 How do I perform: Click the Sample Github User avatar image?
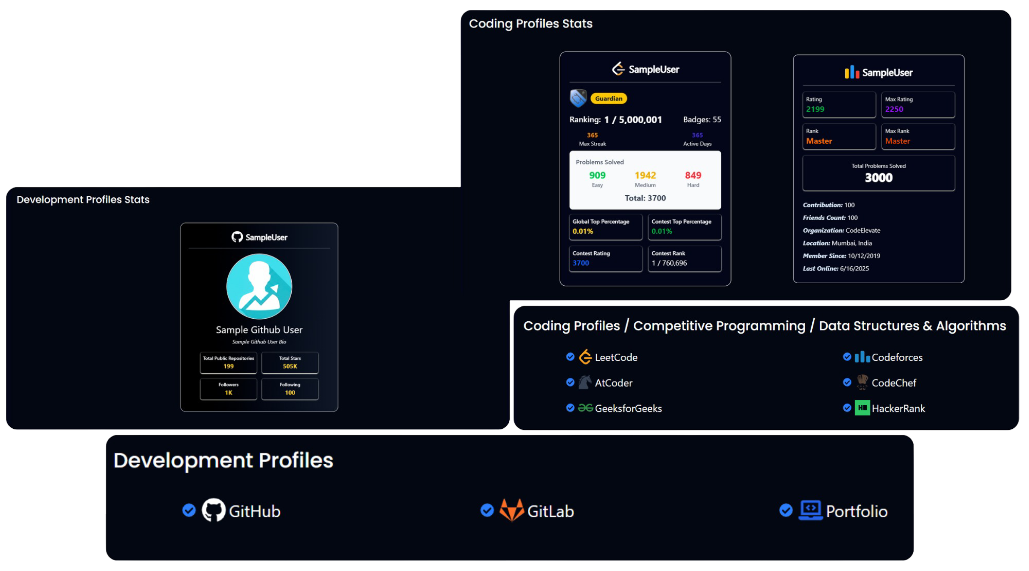(x=259, y=287)
